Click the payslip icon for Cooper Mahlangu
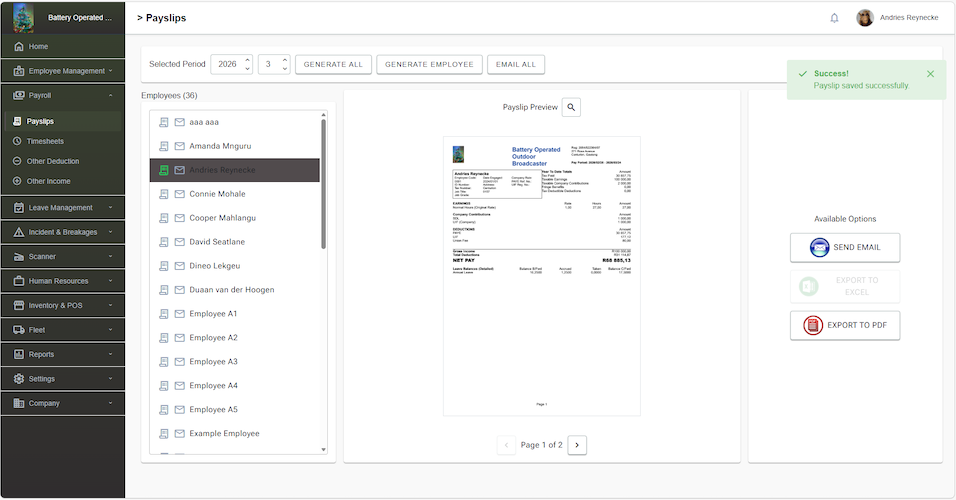This screenshot has height=500, width=956. (x=163, y=218)
